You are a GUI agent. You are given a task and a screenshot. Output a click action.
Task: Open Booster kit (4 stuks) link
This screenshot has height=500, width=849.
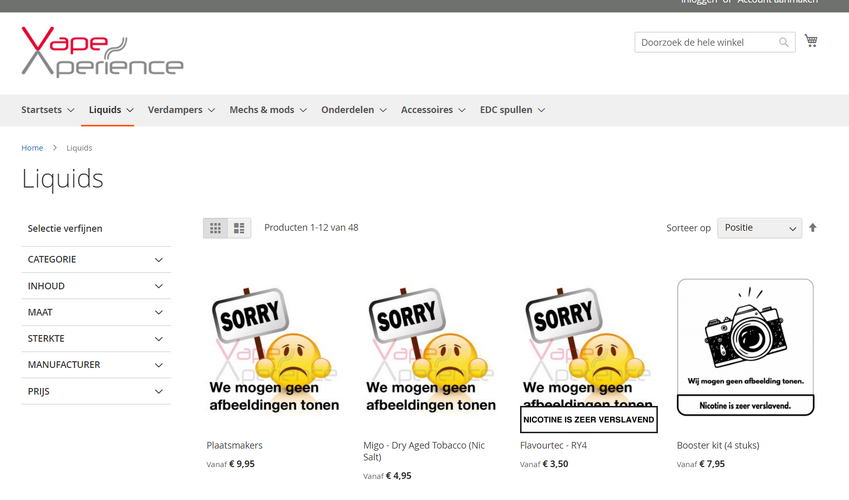(x=718, y=445)
